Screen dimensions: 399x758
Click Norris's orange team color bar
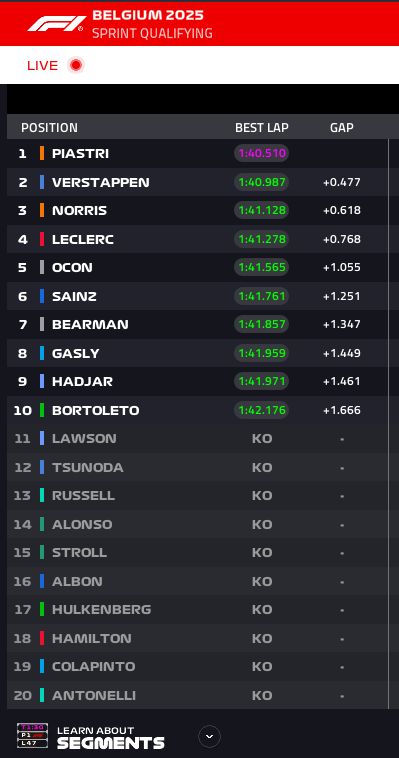pyautogui.click(x=42, y=210)
